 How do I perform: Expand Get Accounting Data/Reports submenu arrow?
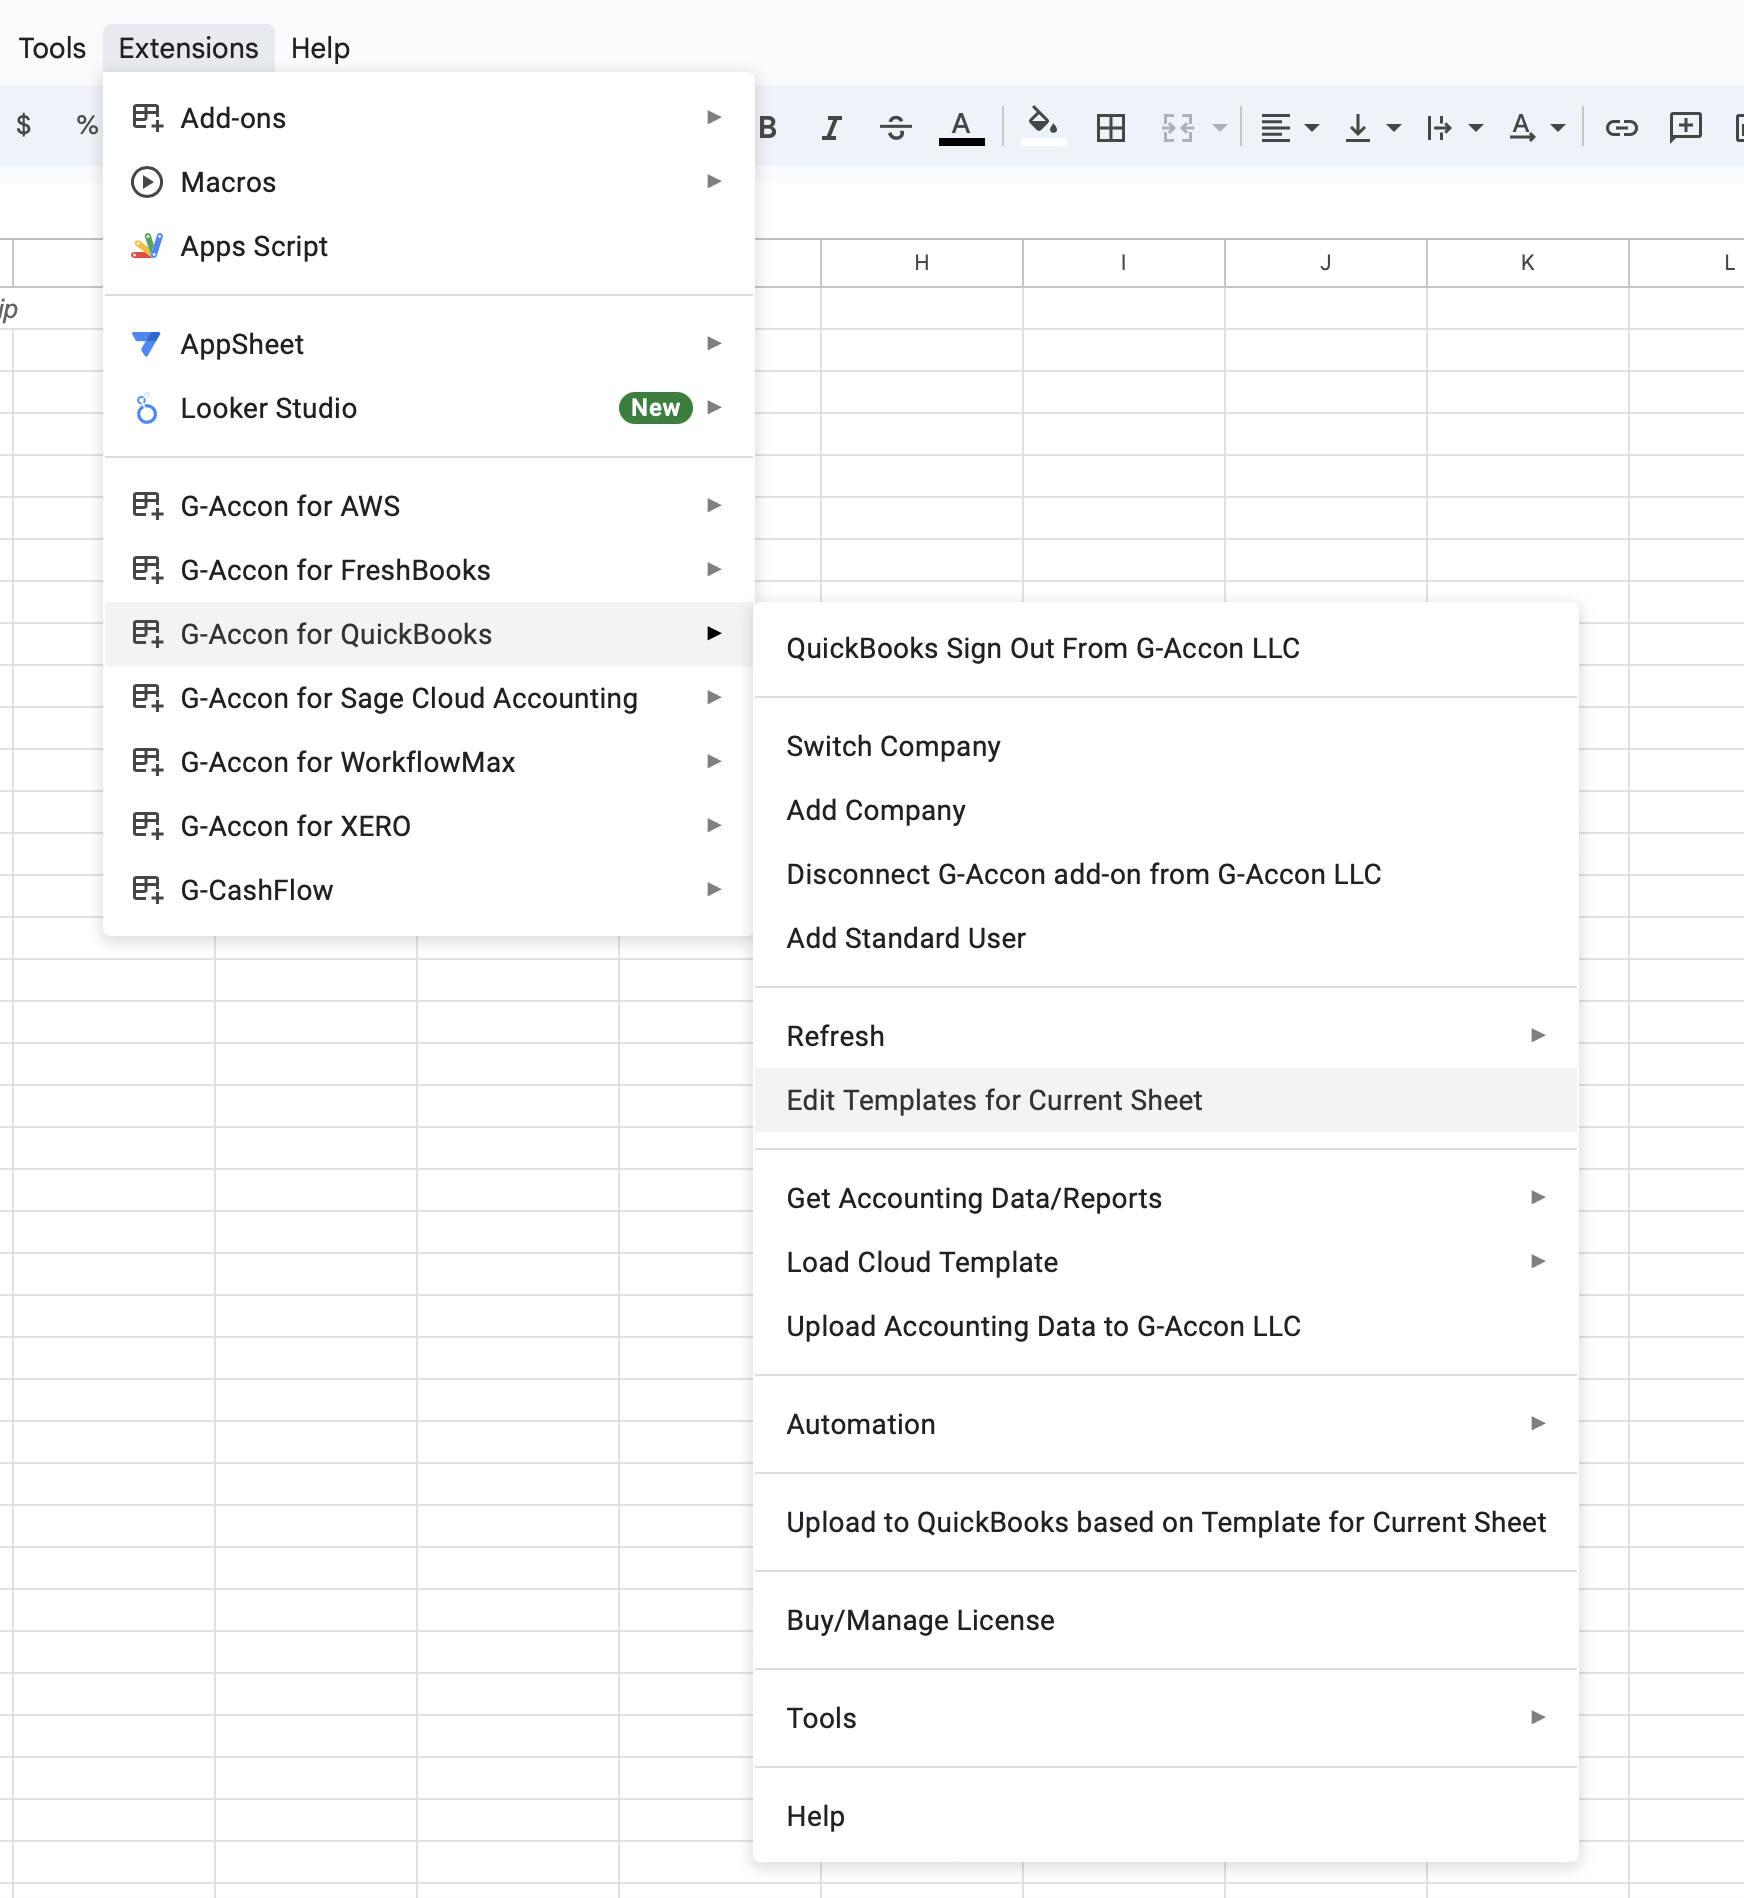[x=1538, y=1198]
